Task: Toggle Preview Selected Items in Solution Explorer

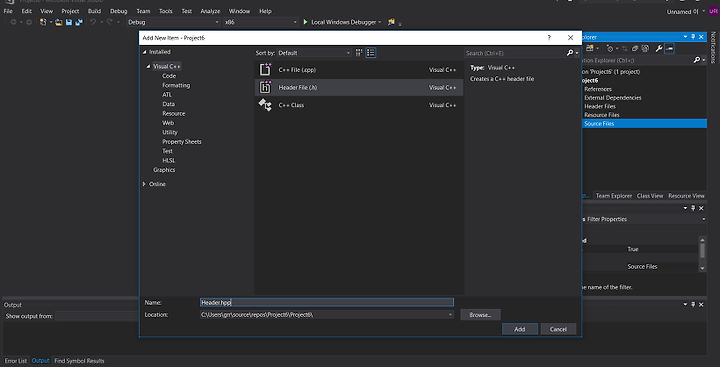Action: pyautogui.click(x=669, y=48)
